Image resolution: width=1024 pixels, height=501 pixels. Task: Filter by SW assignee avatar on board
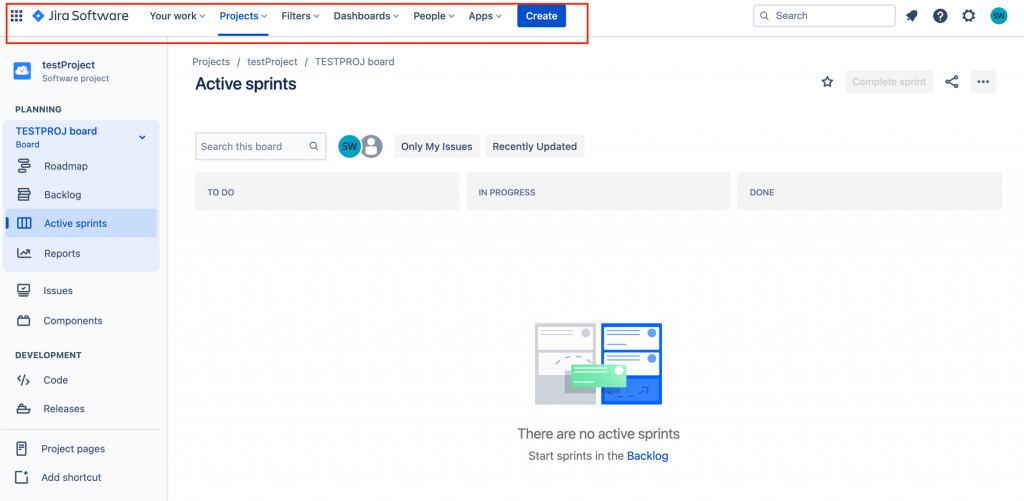coord(349,146)
